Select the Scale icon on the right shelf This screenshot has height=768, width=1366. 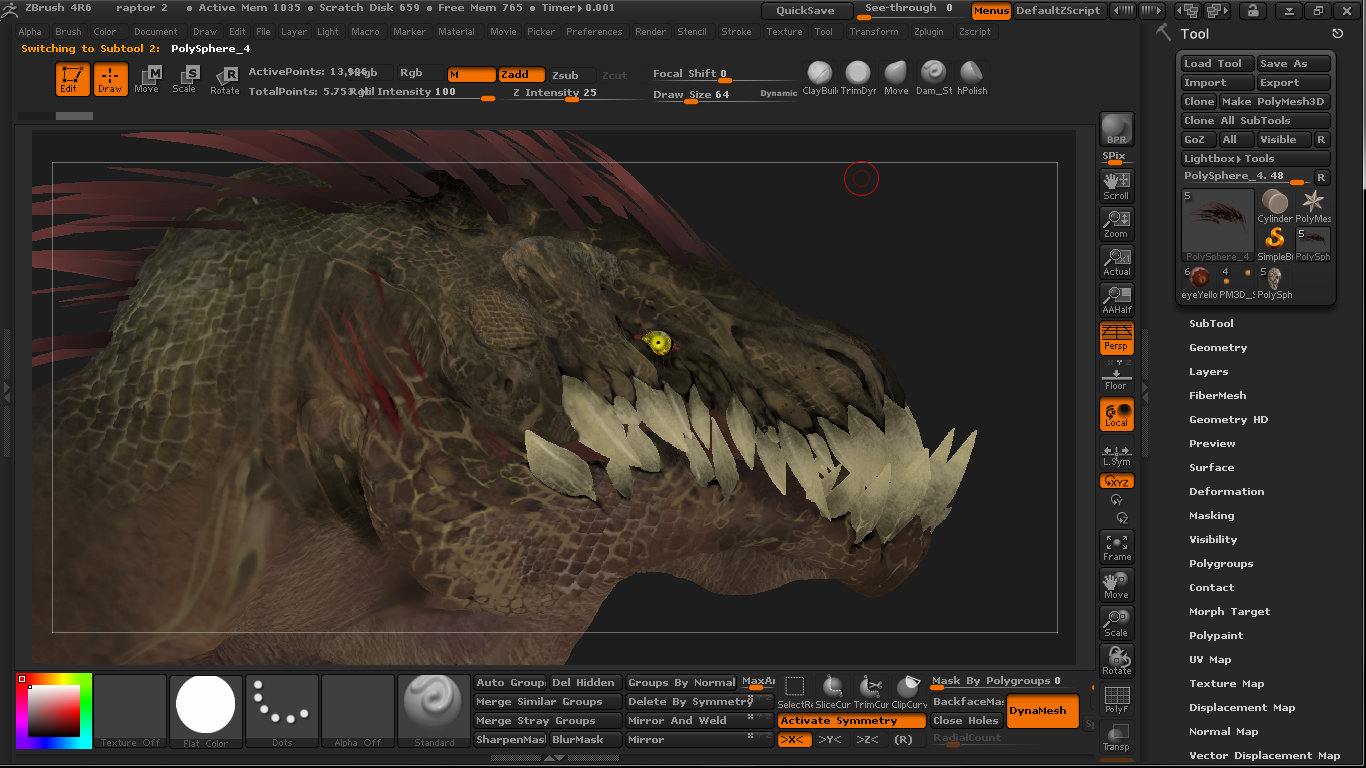coord(1116,622)
